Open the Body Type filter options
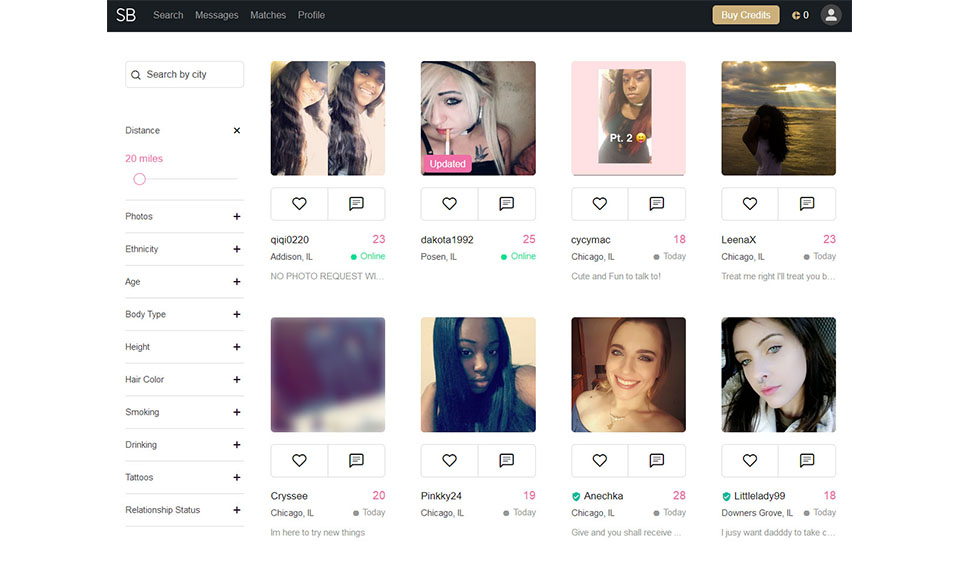Screen dimensions: 960x561 coord(237,314)
